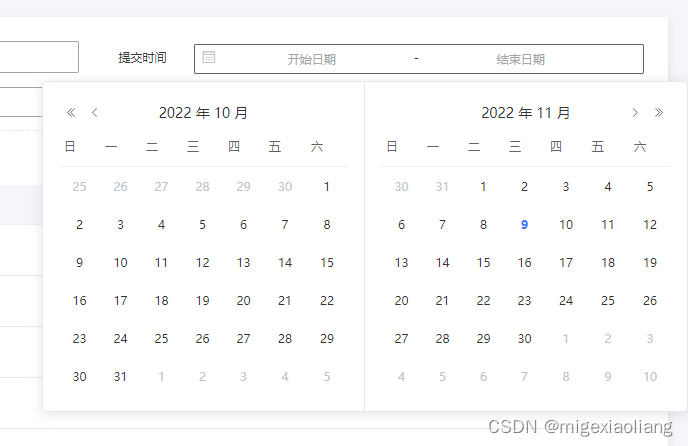Select October 18 in the left calendar

pyautogui.click(x=161, y=301)
